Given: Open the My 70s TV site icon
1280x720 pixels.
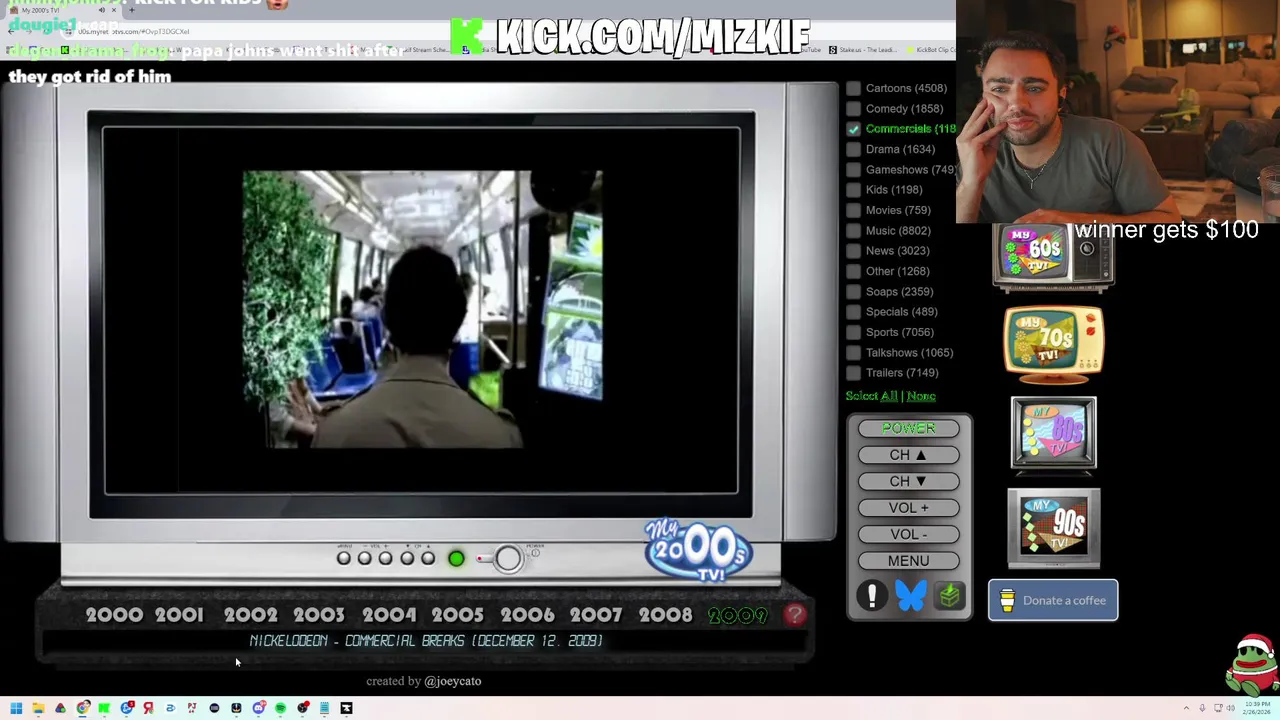Looking at the screenshot, I should [1054, 345].
